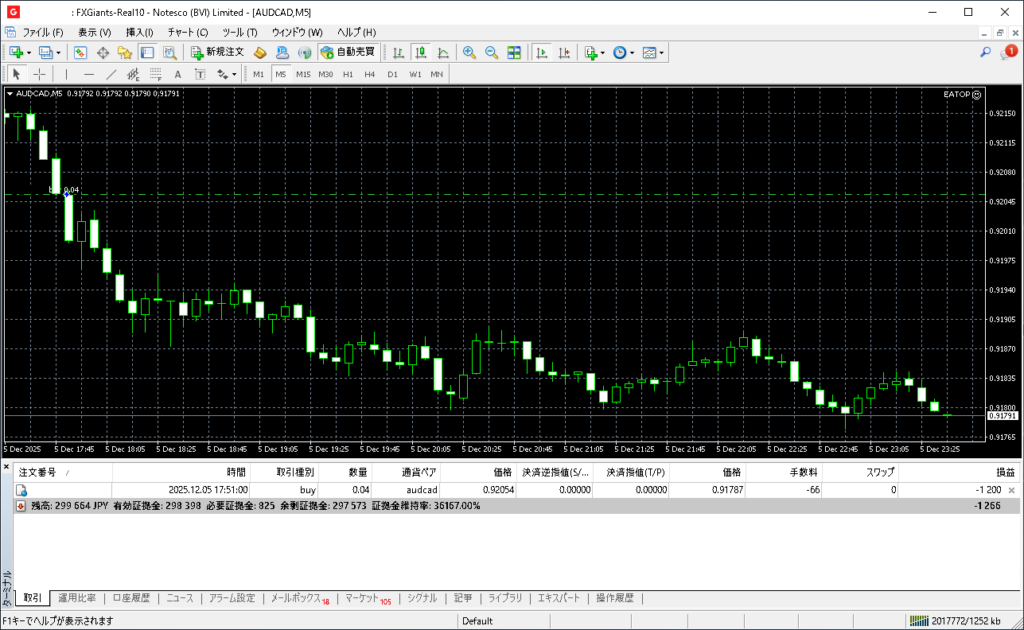Viewport: 1024px width, 630px height.
Task: Open the チャート (C) menu
Action: (x=188, y=32)
